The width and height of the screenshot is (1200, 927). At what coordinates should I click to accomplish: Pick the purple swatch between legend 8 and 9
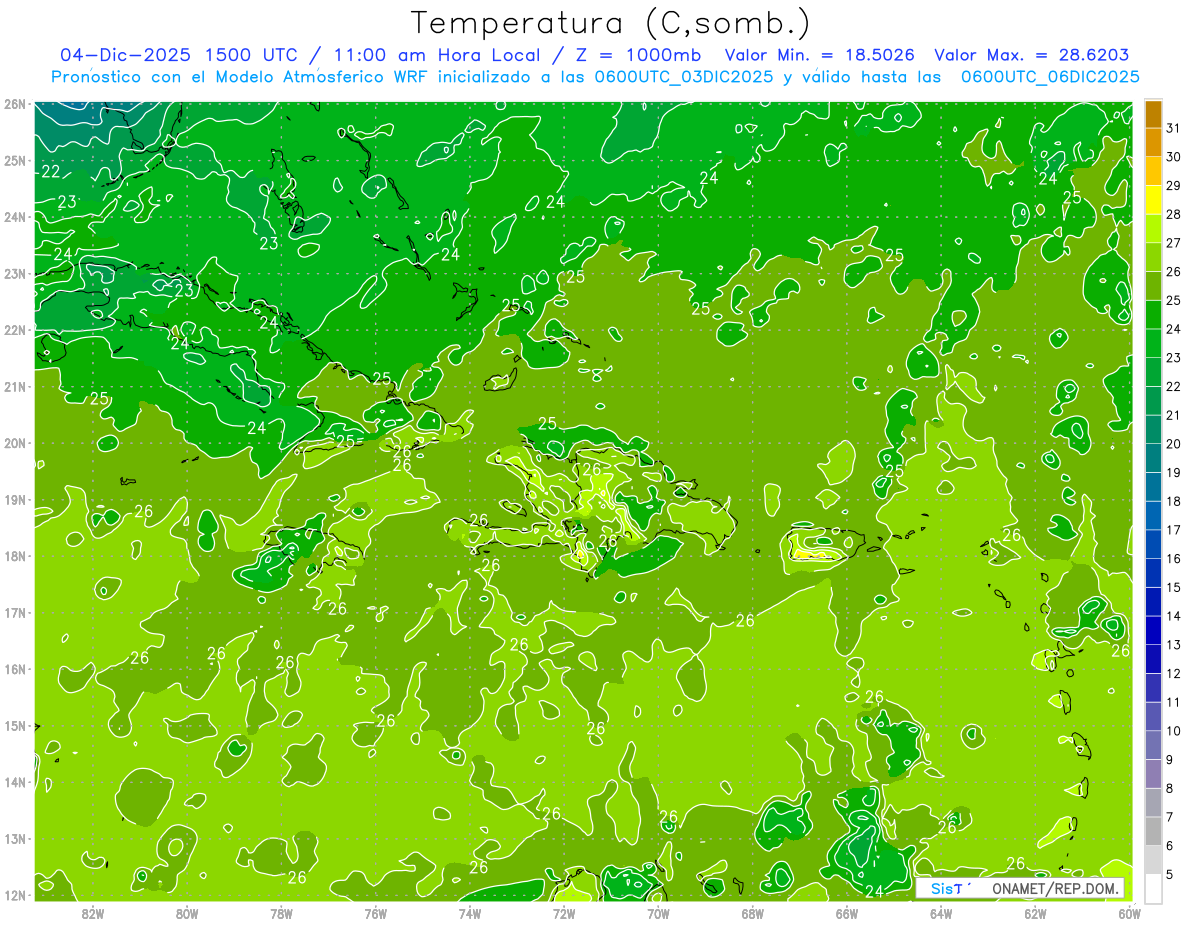[1154, 774]
